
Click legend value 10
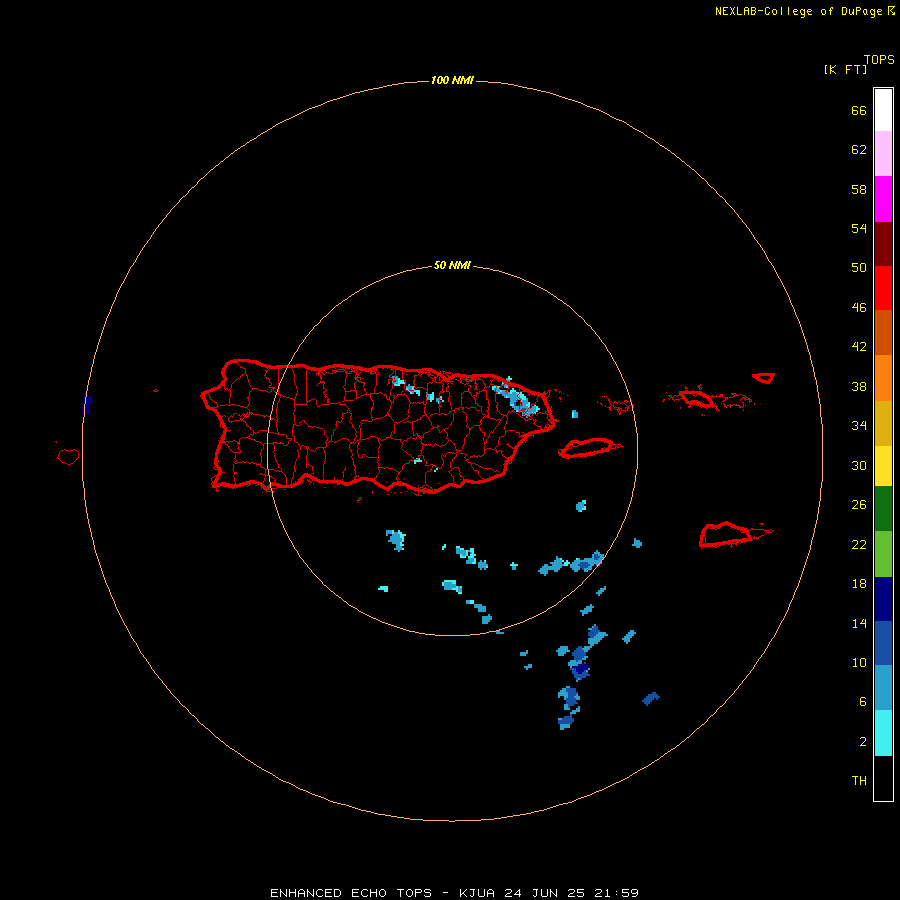click(859, 662)
